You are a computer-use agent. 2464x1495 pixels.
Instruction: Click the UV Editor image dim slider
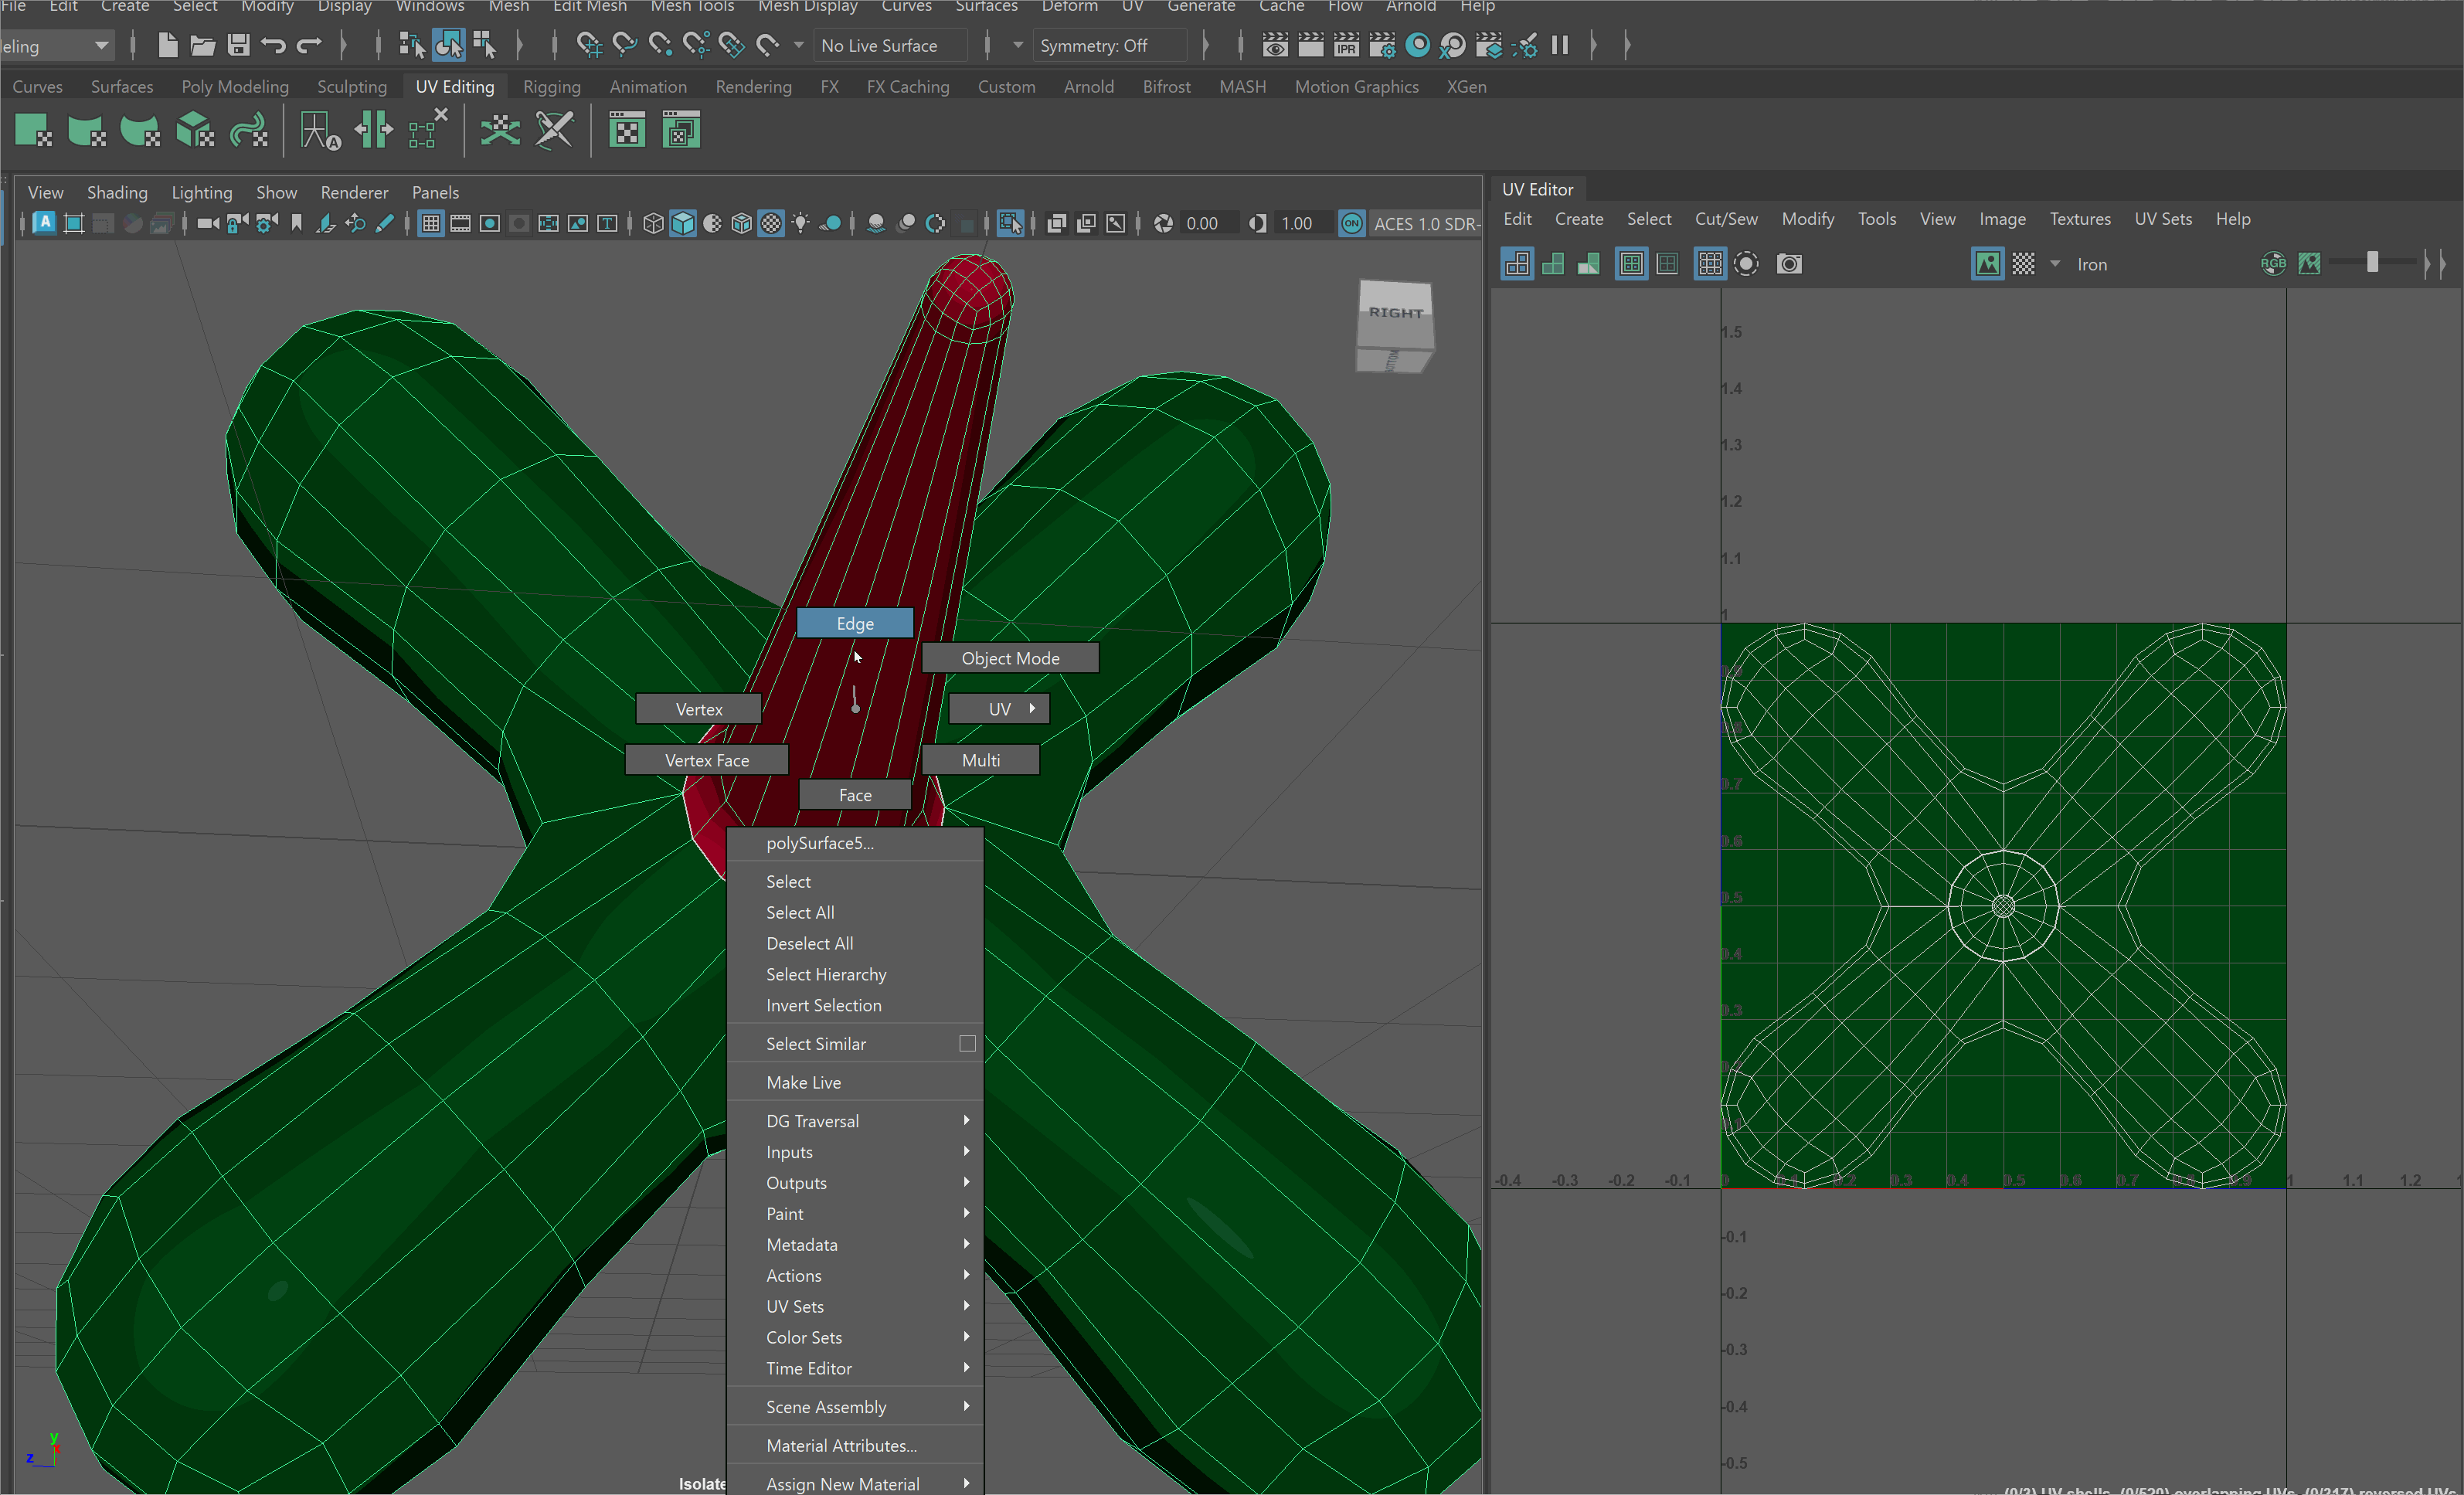pyautogui.click(x=2372, y=263)
